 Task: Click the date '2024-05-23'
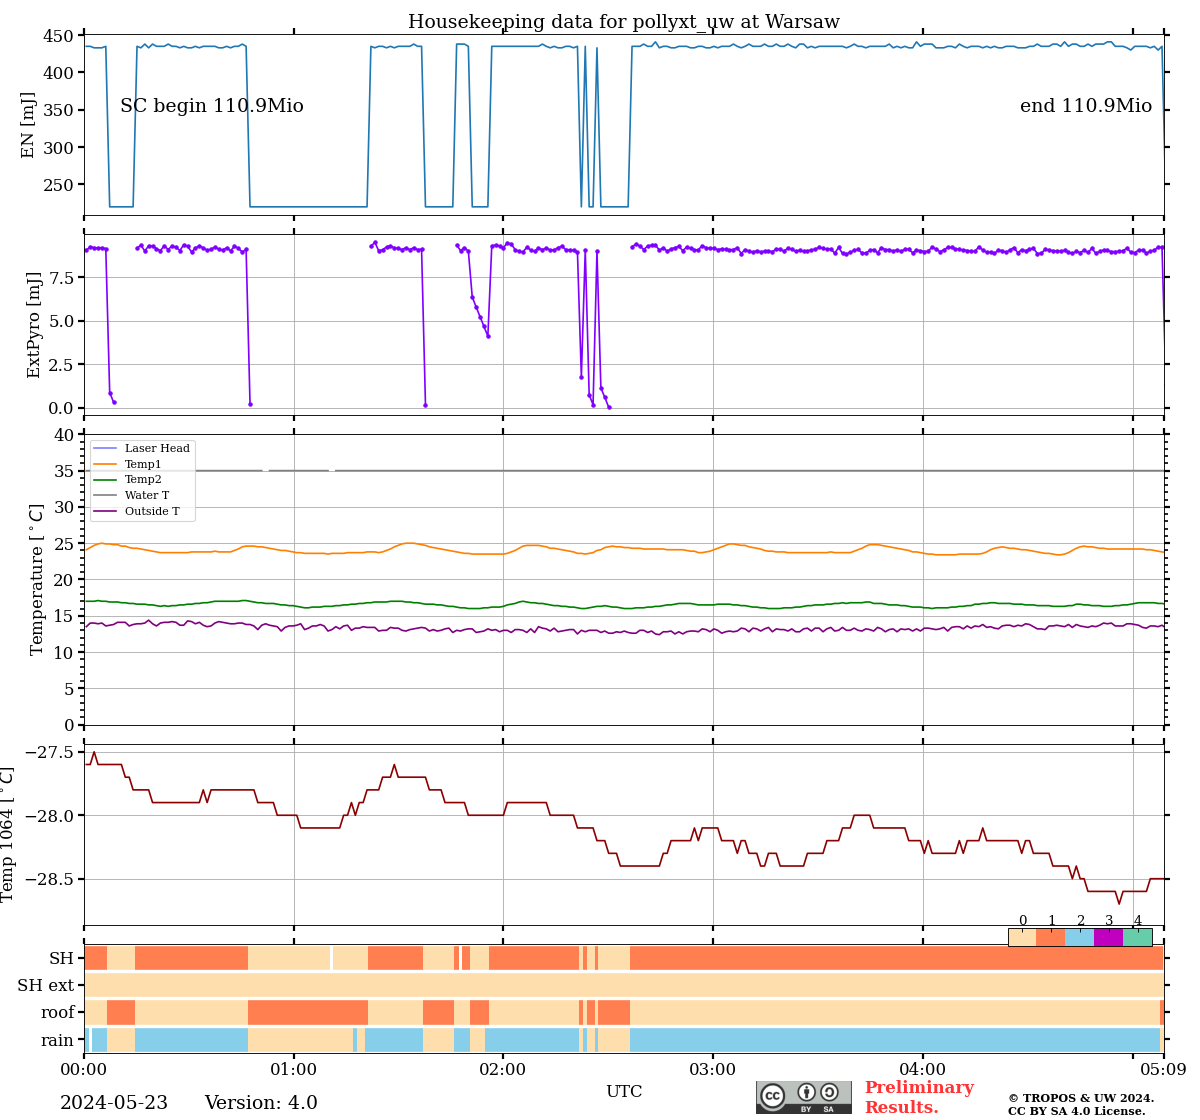(x=114, y=1103)
